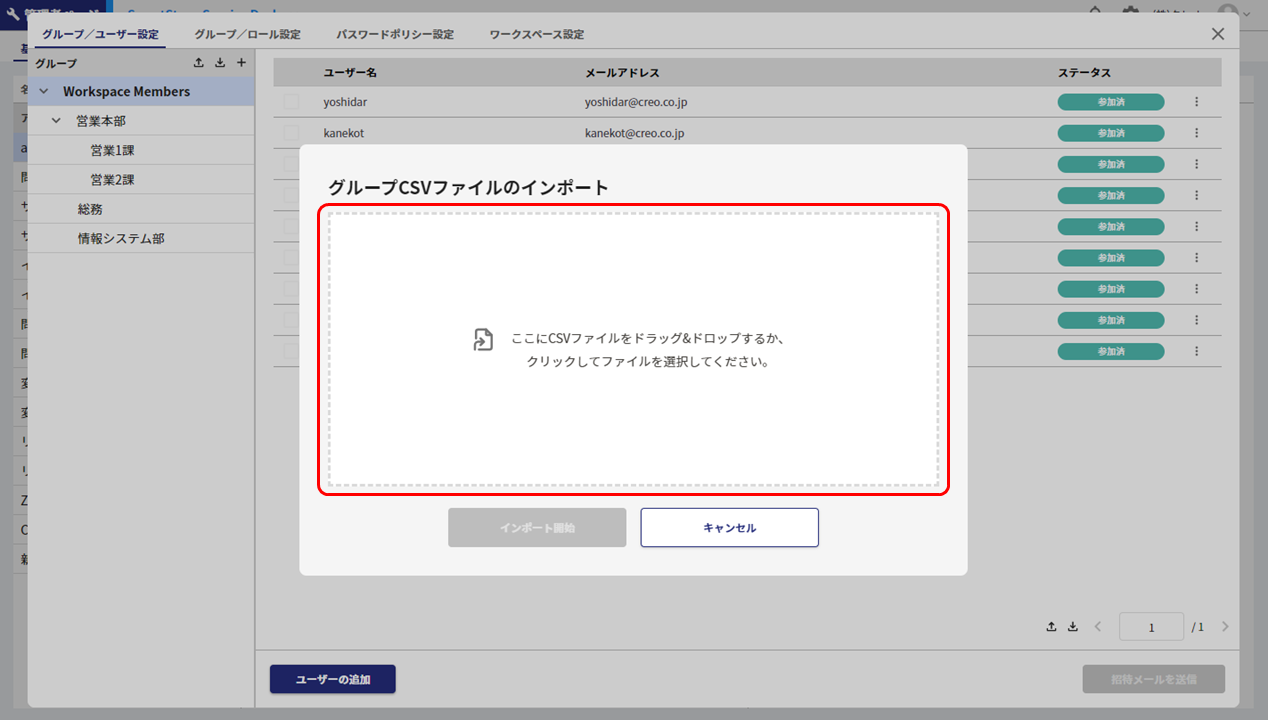This screenshot has height=720, width=1268.
Task: Click the group upload icon in the グループ header
Action: pos(199,63)
